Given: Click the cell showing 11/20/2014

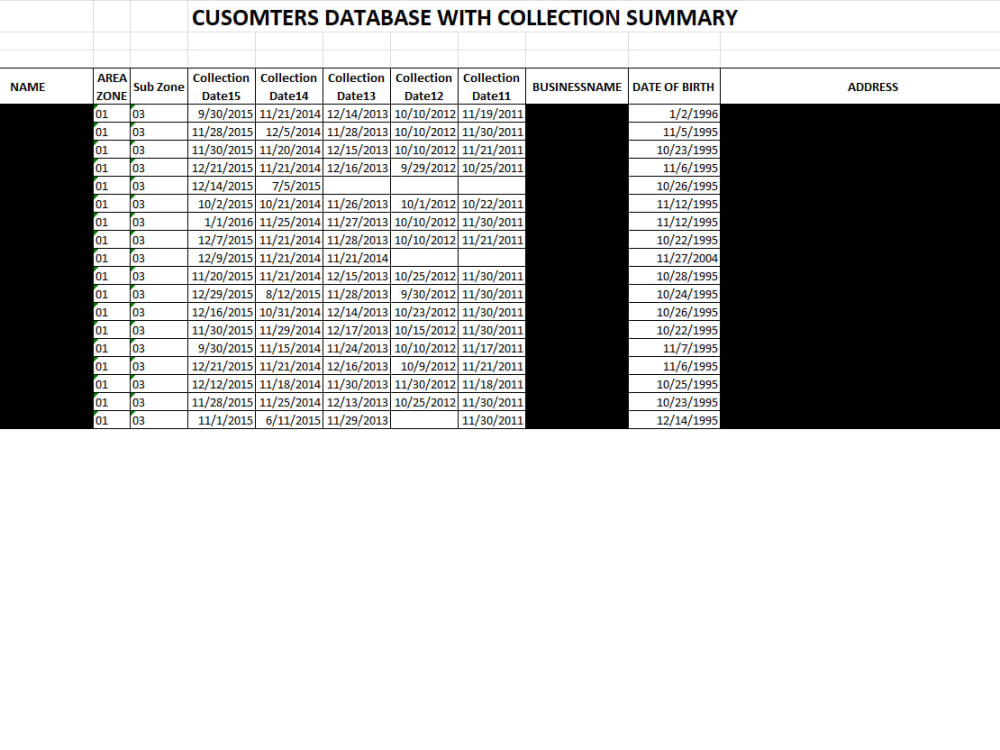Looking at the screenshot, I should (289, 150).
